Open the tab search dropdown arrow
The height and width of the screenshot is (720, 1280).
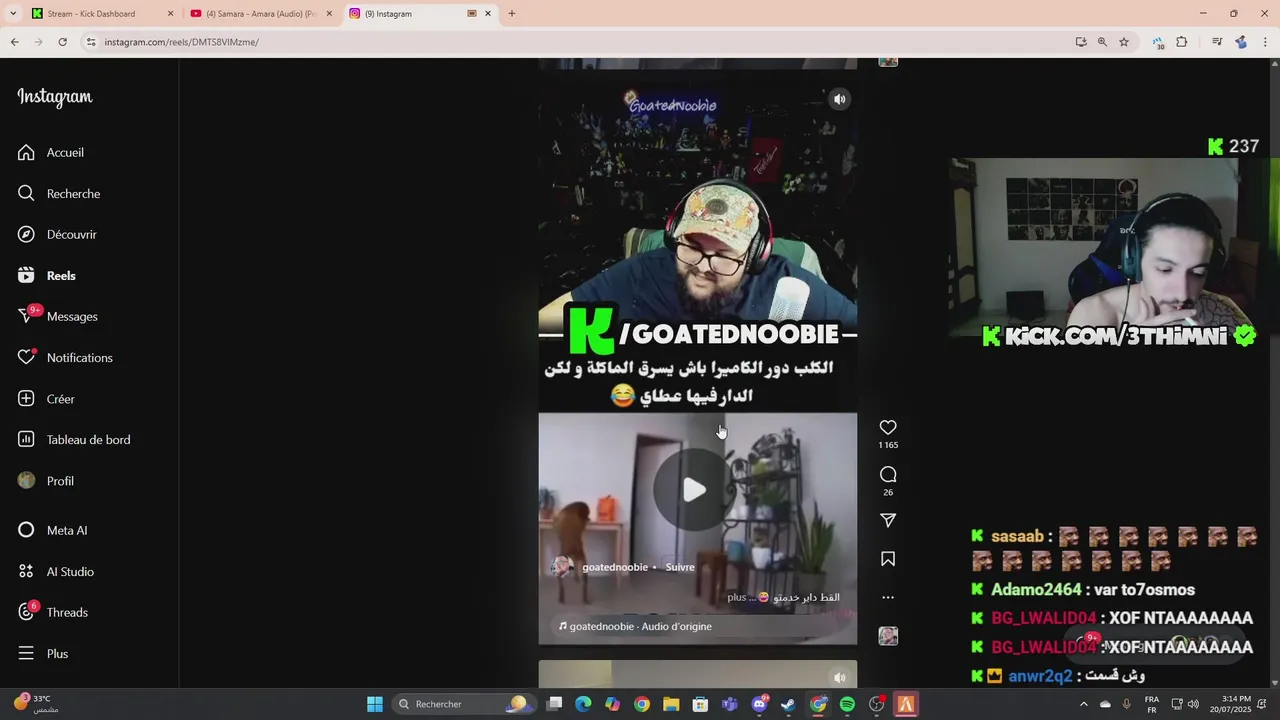pyautogui.click(x=11, y=14)
